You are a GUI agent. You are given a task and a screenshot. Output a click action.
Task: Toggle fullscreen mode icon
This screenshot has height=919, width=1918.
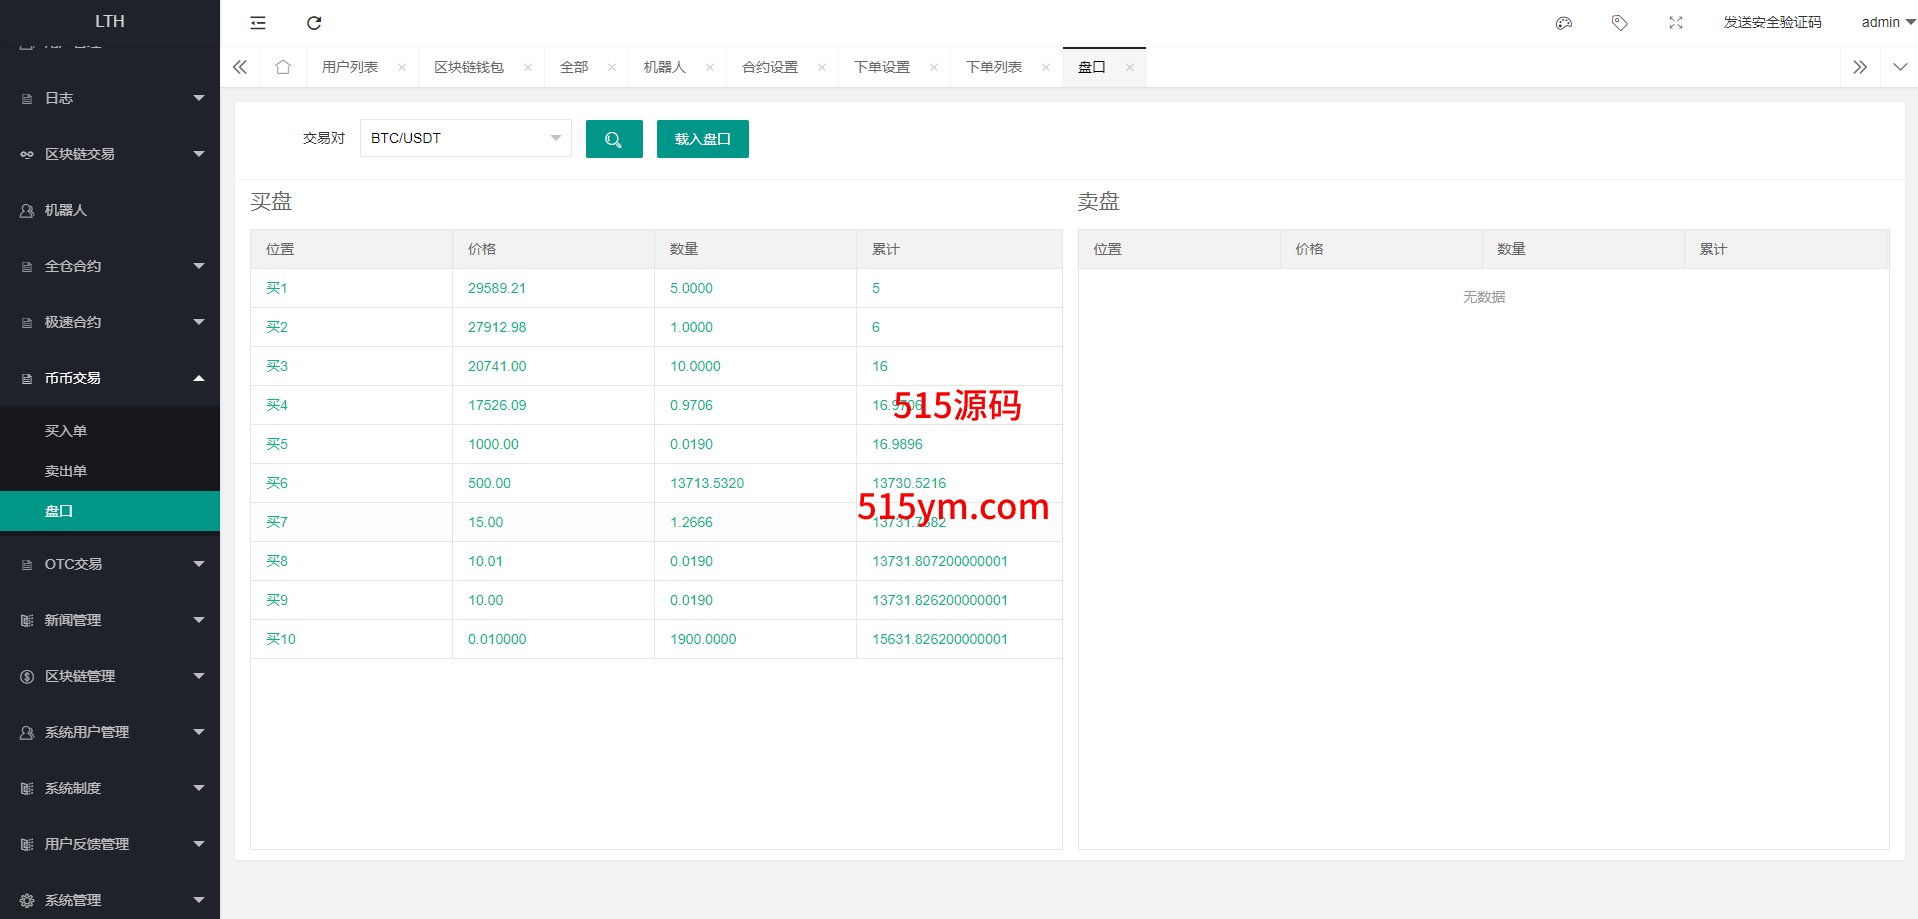1676,23
